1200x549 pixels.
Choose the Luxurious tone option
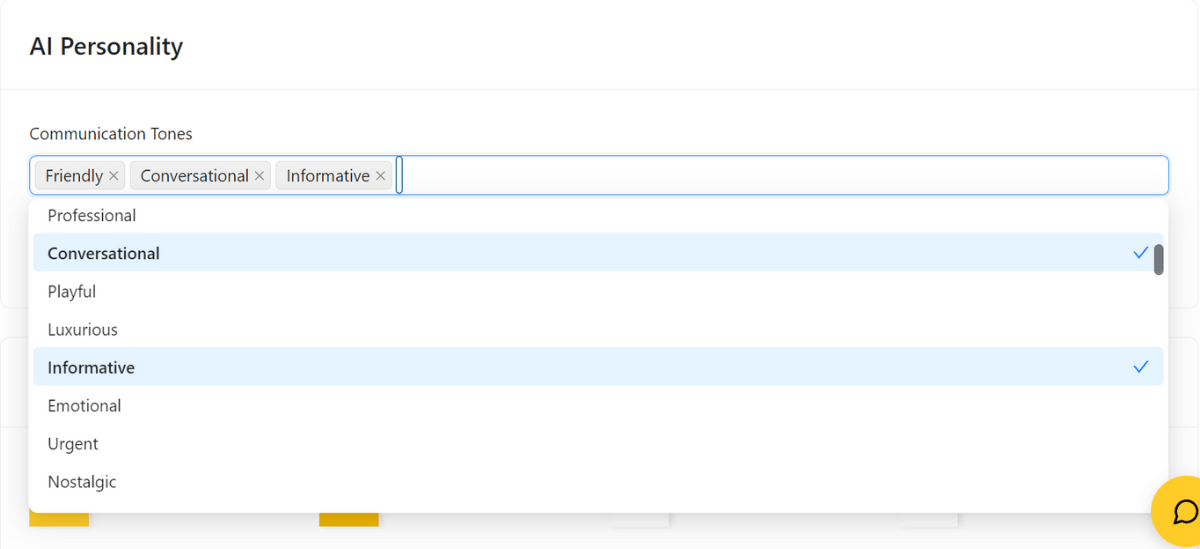[x=598, y=329]
